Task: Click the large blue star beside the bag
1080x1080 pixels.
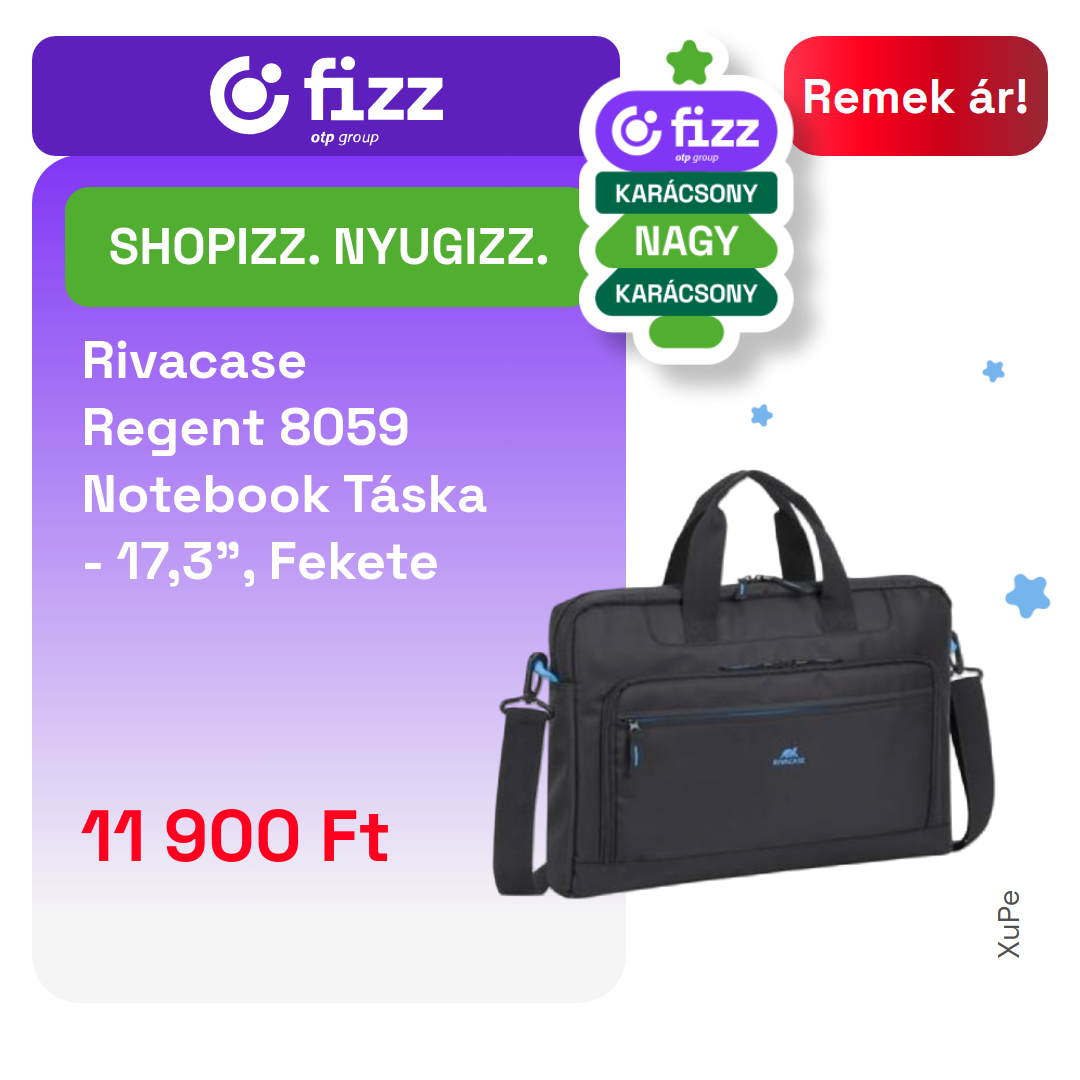Action: coord(1027,596)
